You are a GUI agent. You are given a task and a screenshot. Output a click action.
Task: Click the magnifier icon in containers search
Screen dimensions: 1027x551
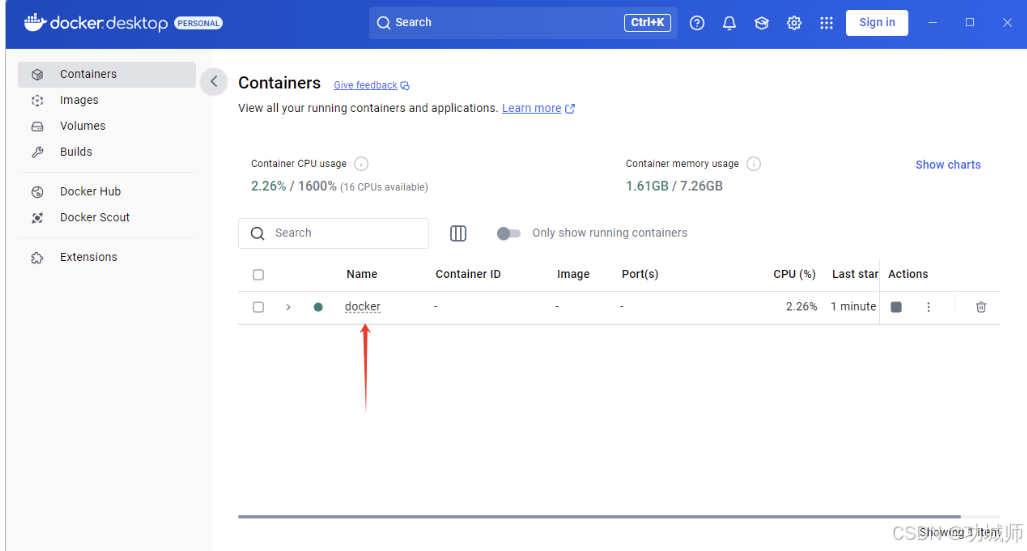257,233
